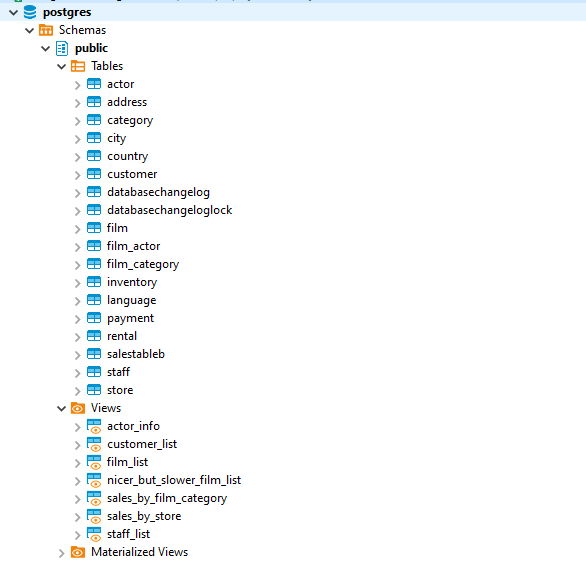
Task: Select the sales_by_store view name
Action: 144,517
